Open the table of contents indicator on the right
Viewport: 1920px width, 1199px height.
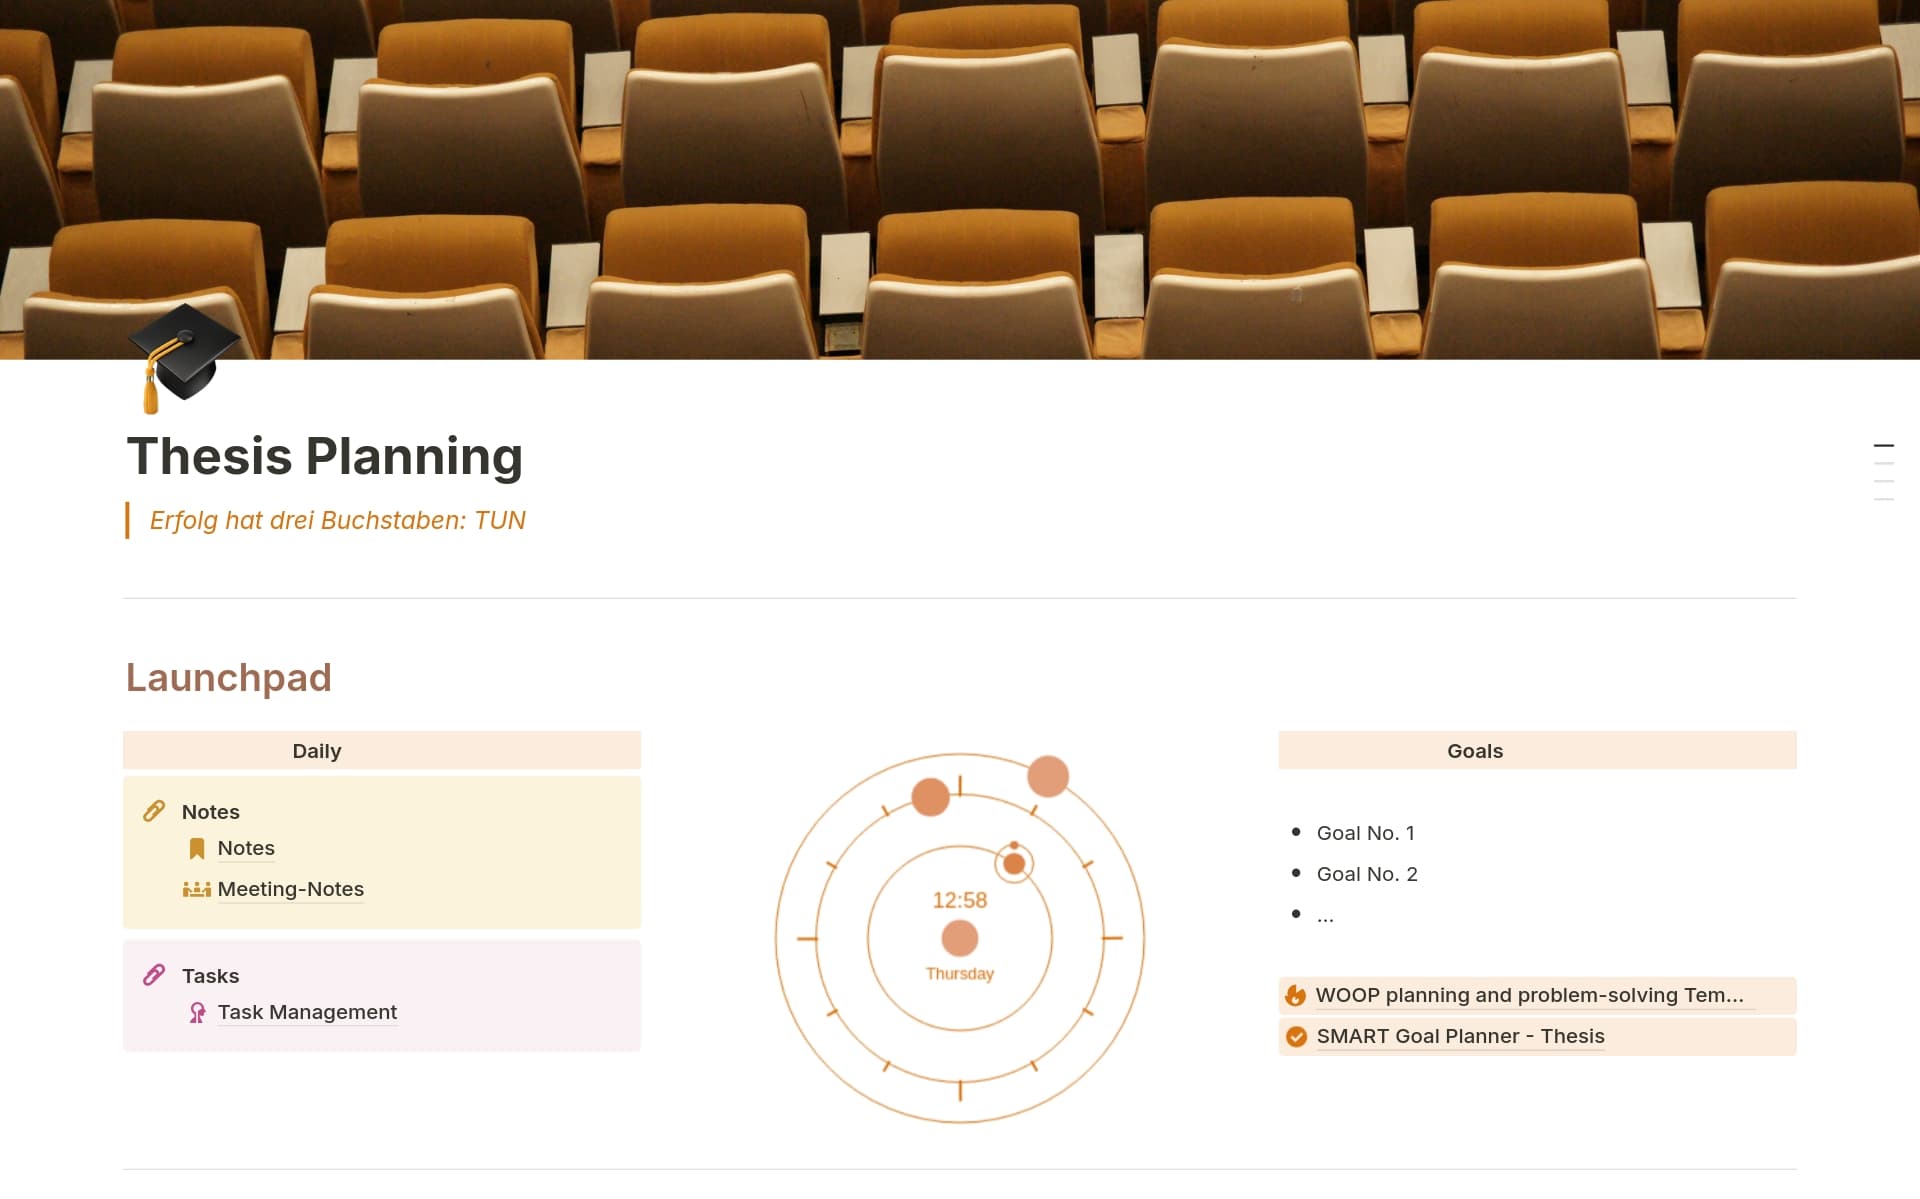pyautogui.click(x=1884, y=477)
